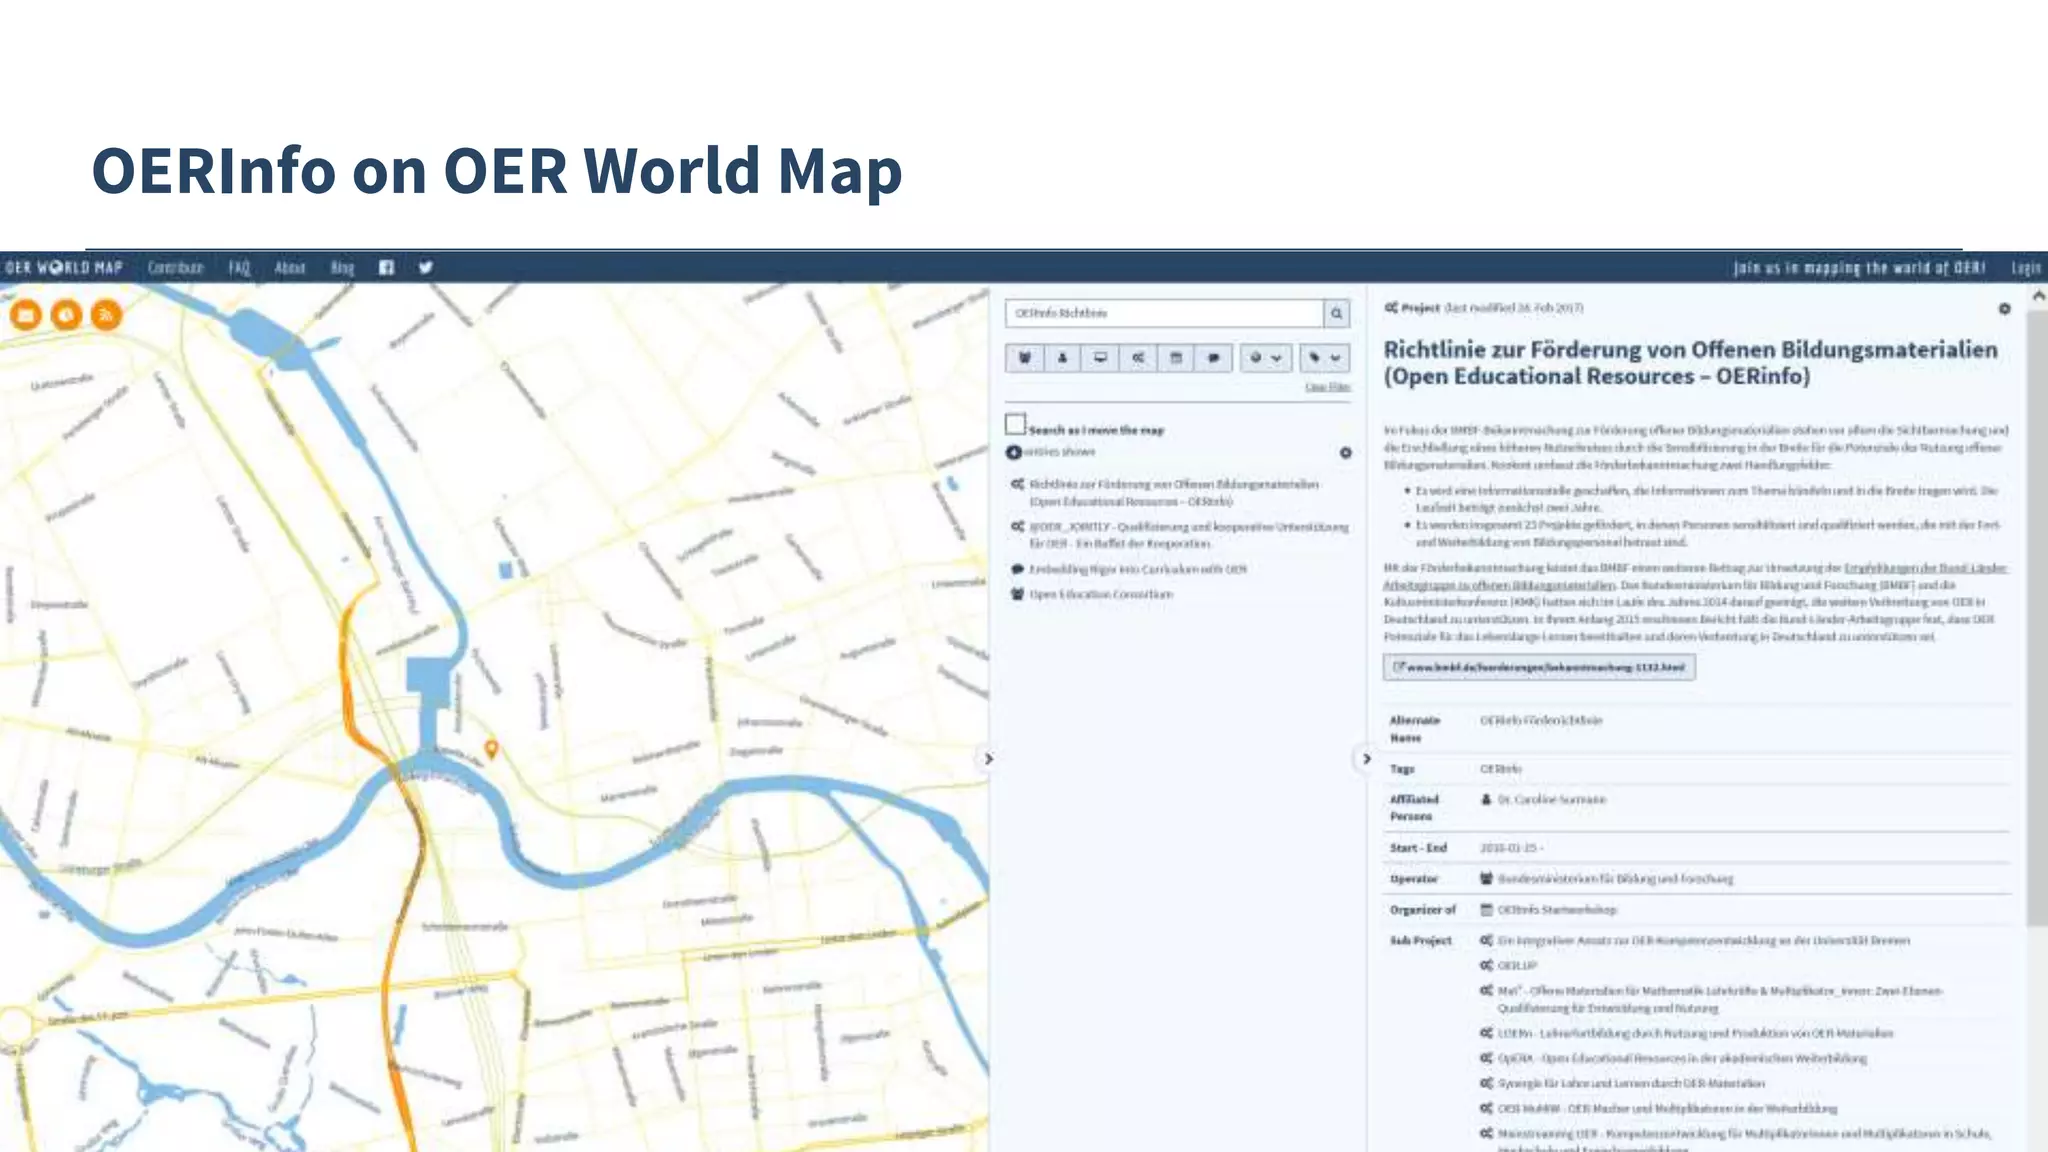Open the Facebook page icon
The image size is (2048, 1152).
(387, 267)
